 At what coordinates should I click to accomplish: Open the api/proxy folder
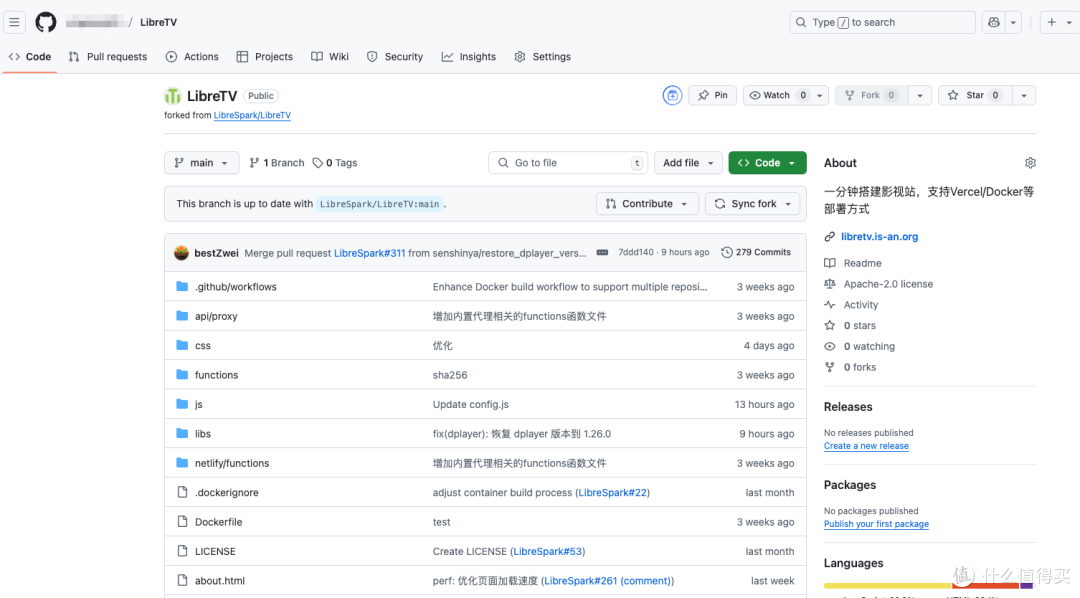tap(216, 316)
